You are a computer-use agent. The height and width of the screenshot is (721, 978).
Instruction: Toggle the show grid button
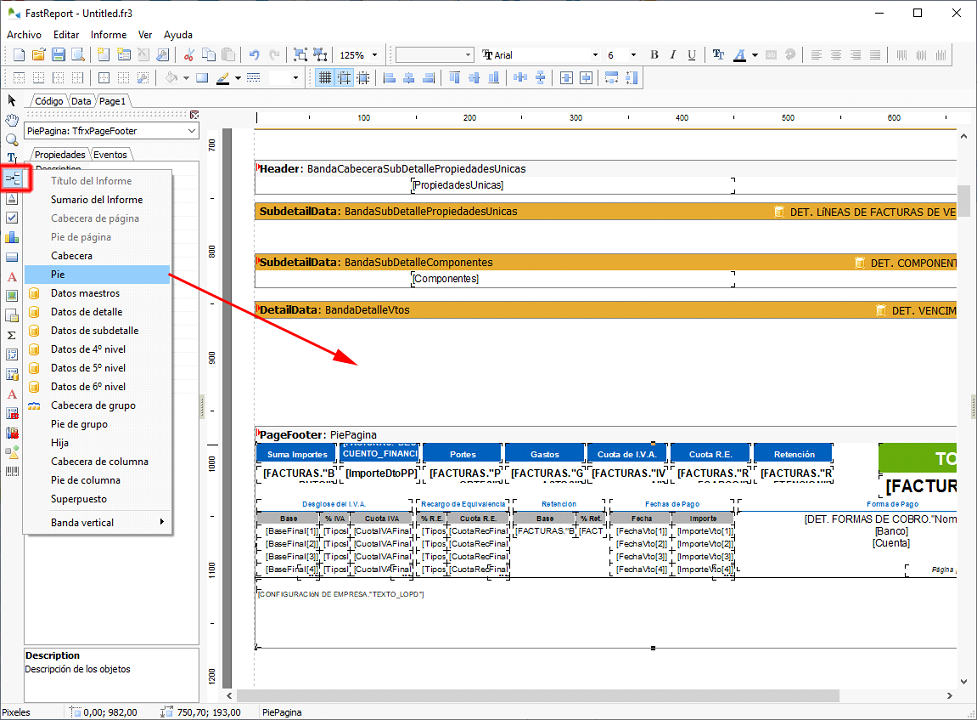click(x=325, y=78)
